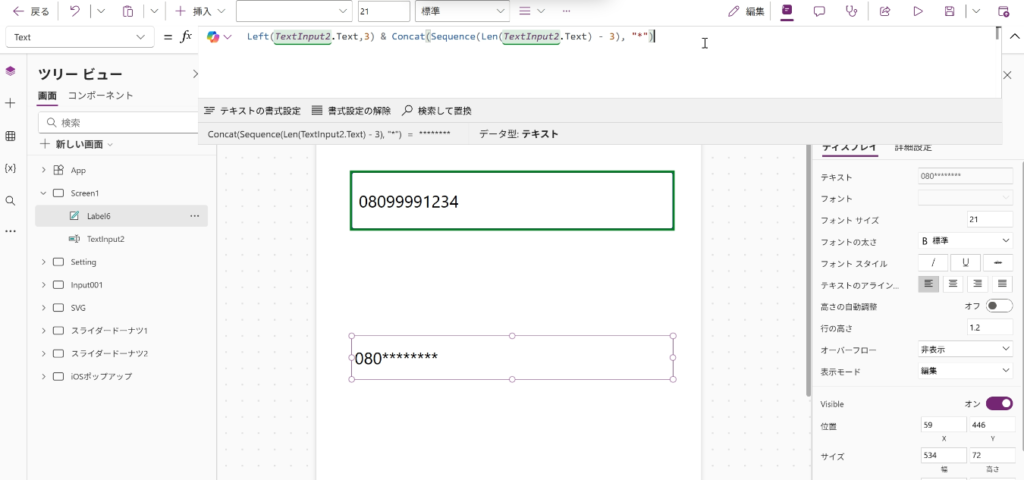The height and width of the screenshot is (480, 1024).
Task: Open the Copilot icon in the formula bar
Action: [213, 37]
